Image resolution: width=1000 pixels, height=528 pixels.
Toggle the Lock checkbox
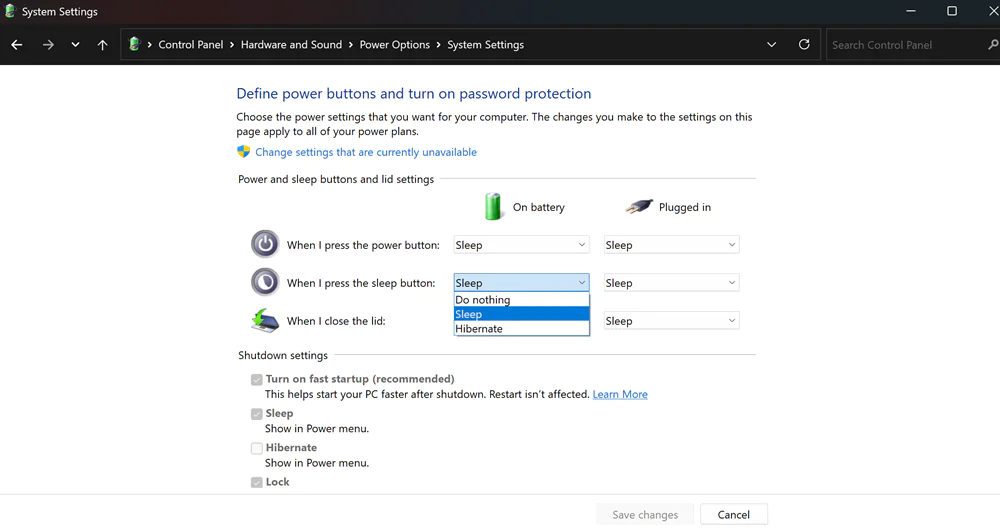(x=256, y=483)
